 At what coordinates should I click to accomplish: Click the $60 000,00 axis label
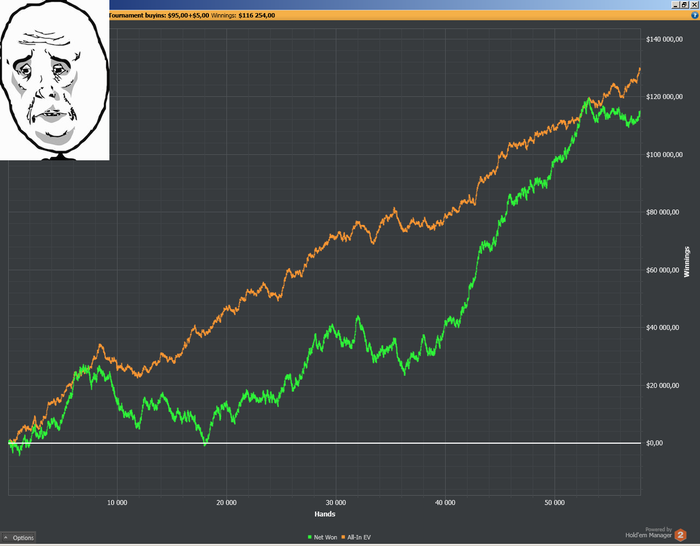coord(662,270)
